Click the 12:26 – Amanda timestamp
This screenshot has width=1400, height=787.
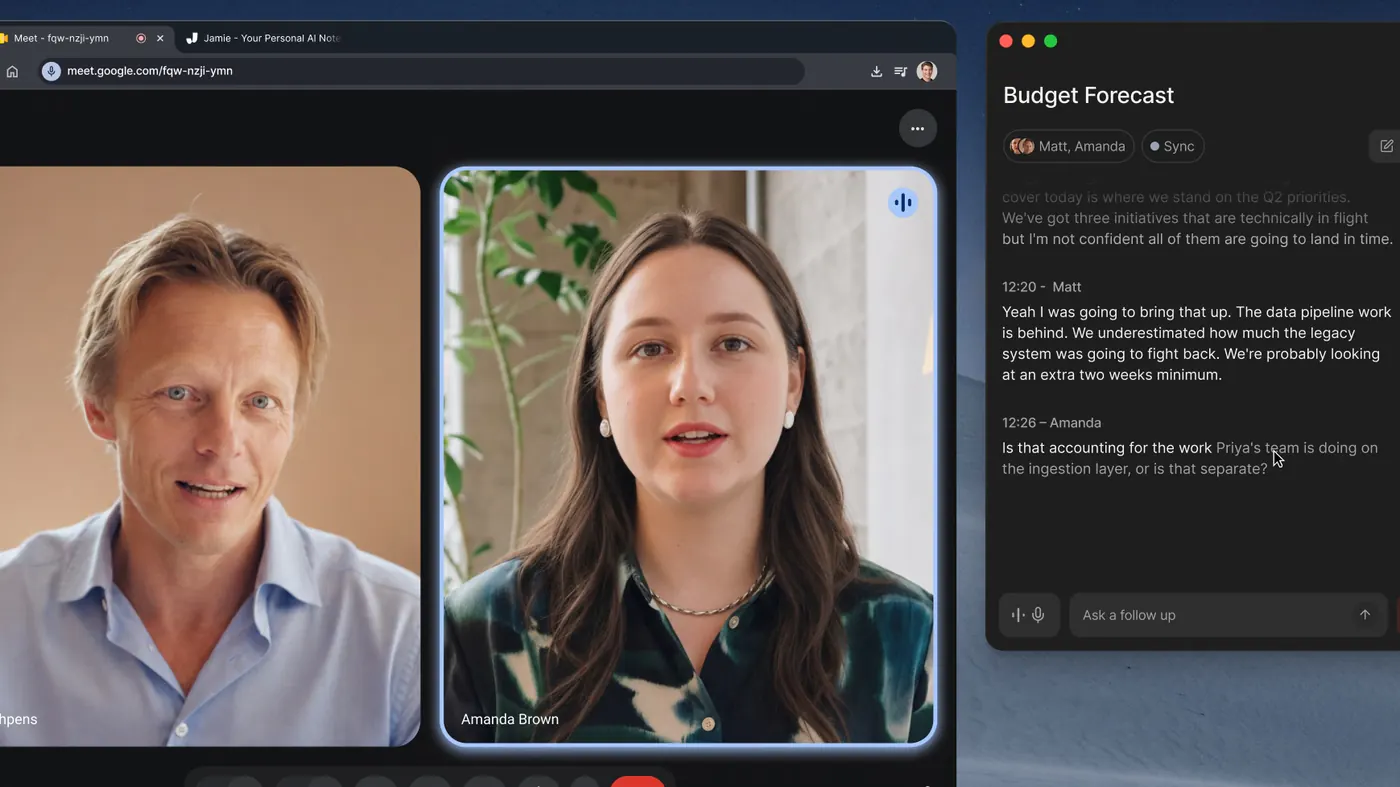click(x=1051, y=423)
